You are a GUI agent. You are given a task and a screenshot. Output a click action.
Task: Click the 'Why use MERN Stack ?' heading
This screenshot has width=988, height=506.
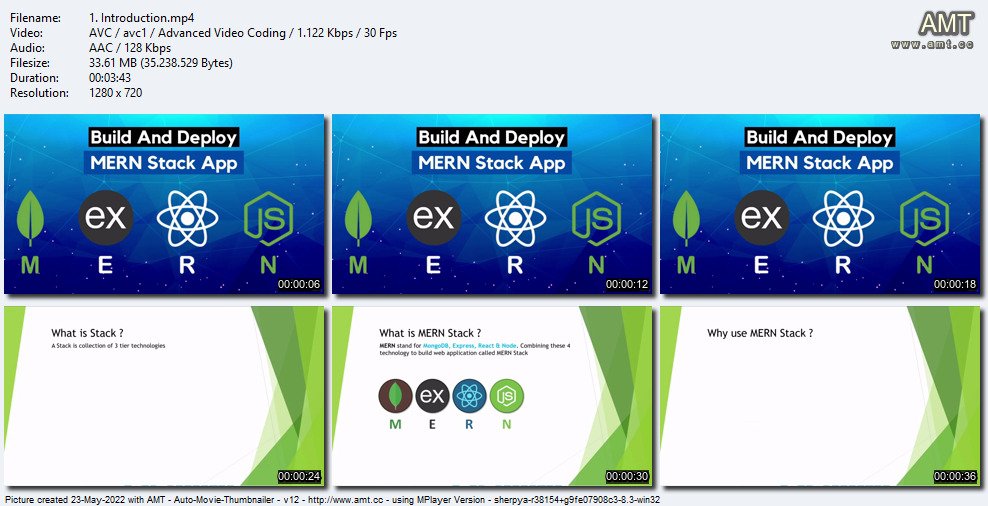click(760, 333)
